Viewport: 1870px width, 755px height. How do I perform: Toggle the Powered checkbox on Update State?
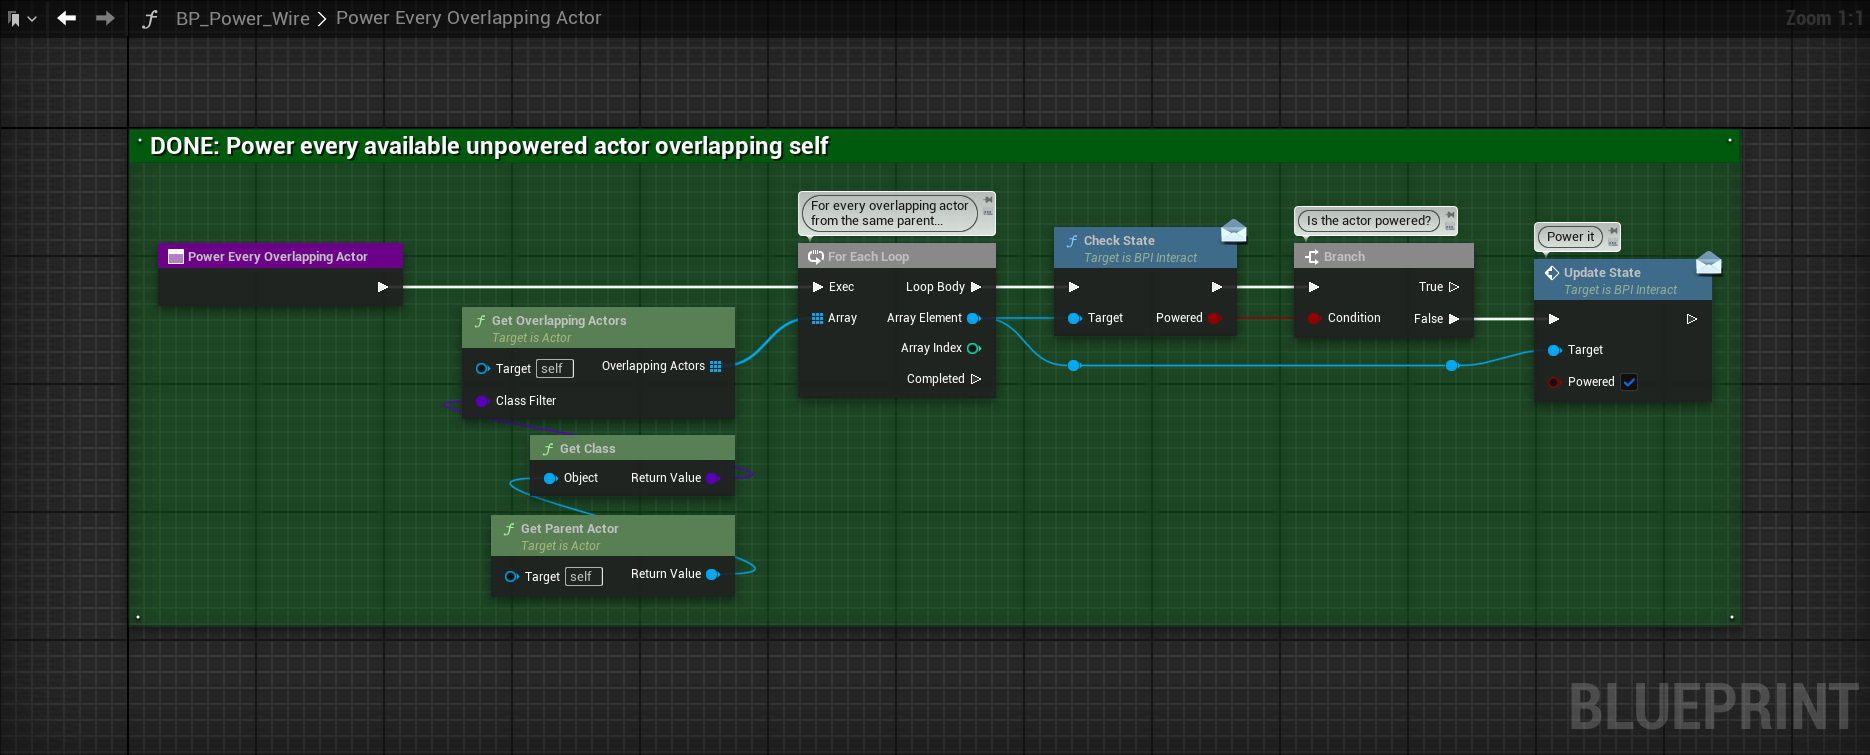pos(1629,382)
